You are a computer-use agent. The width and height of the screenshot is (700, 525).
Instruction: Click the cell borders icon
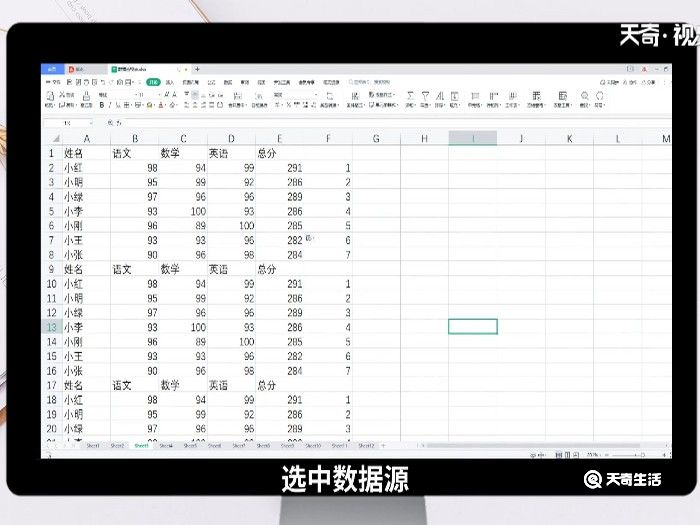(126, 105)
